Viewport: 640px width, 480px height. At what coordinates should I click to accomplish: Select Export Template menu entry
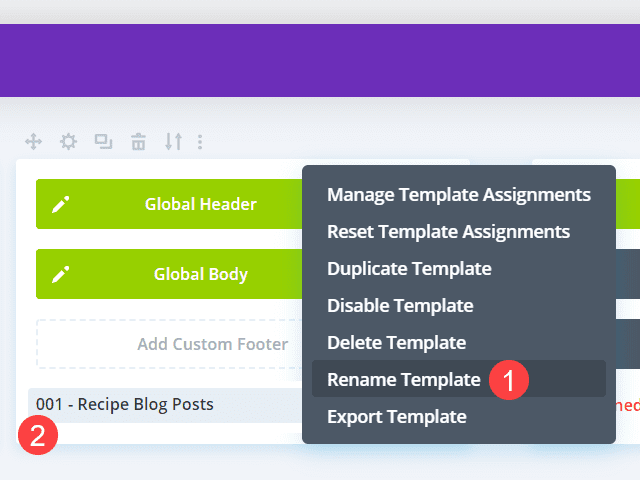[x=396, y=416]
